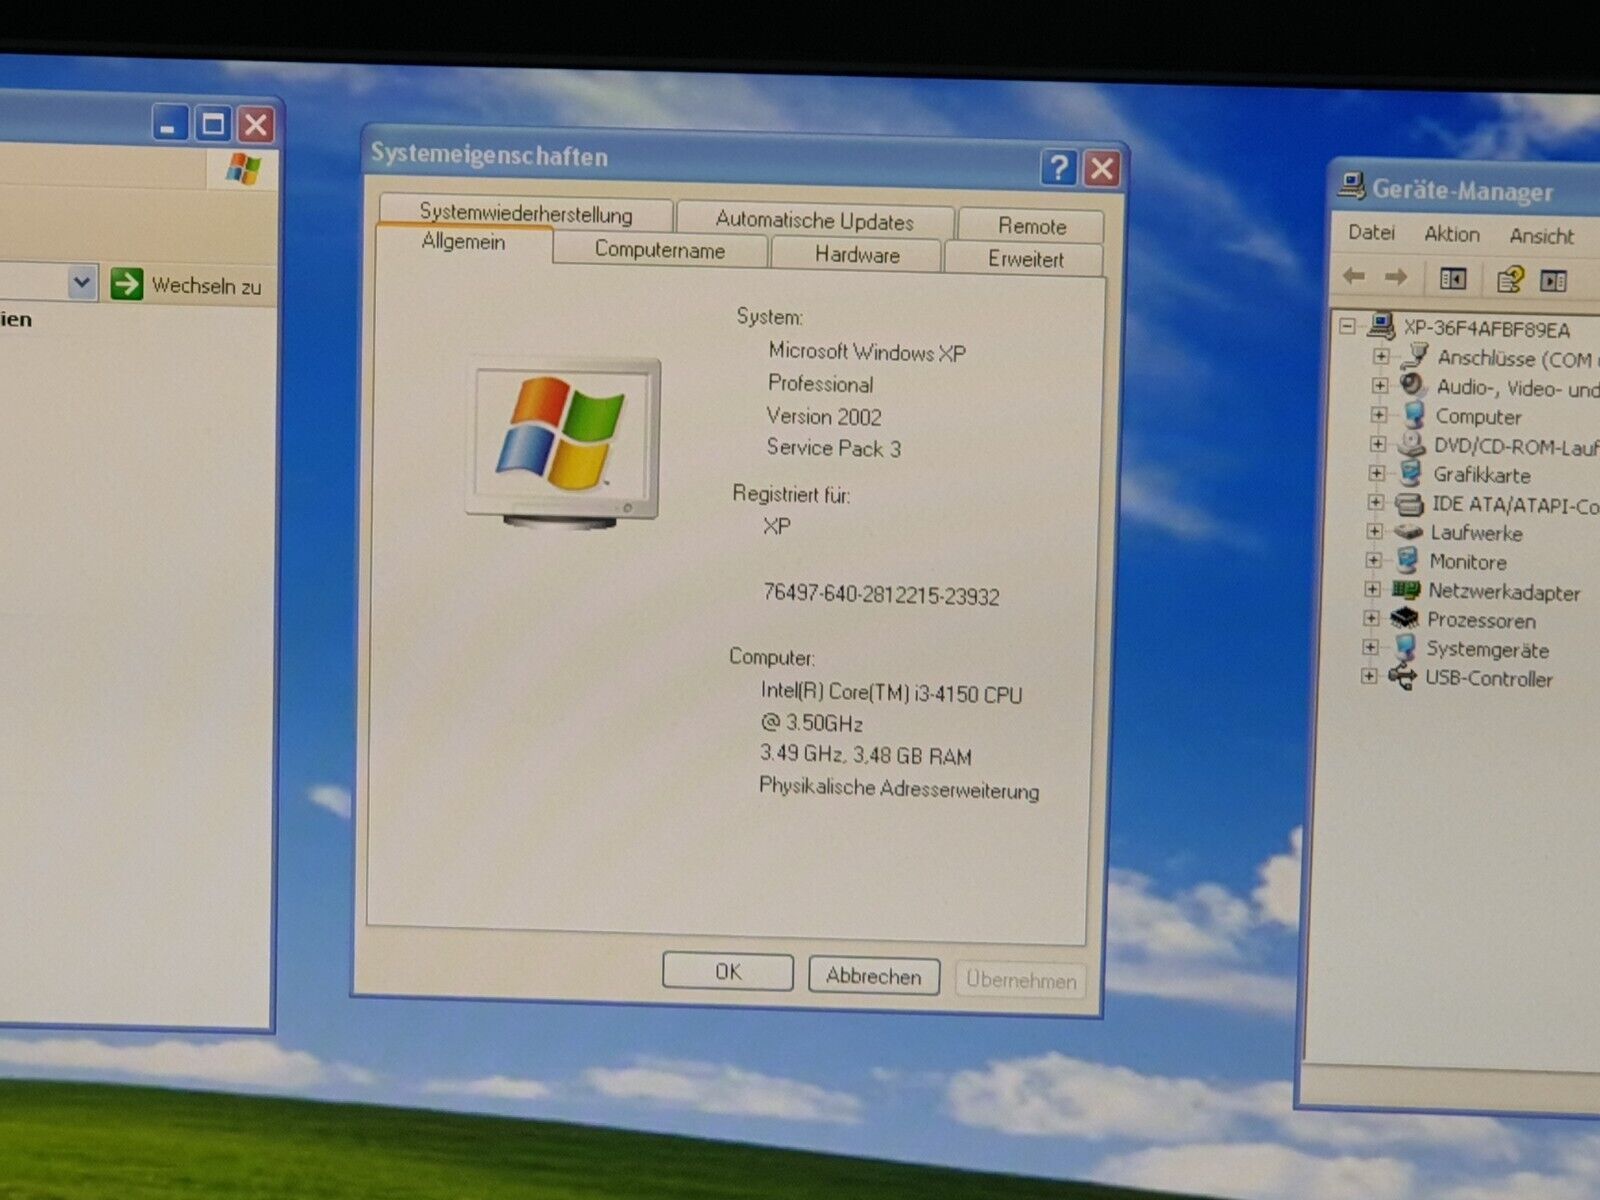This screenshot has height=1200, width=1600.
Task: Open the address bar dropdown arrow
Action: [x=82, y=283]
